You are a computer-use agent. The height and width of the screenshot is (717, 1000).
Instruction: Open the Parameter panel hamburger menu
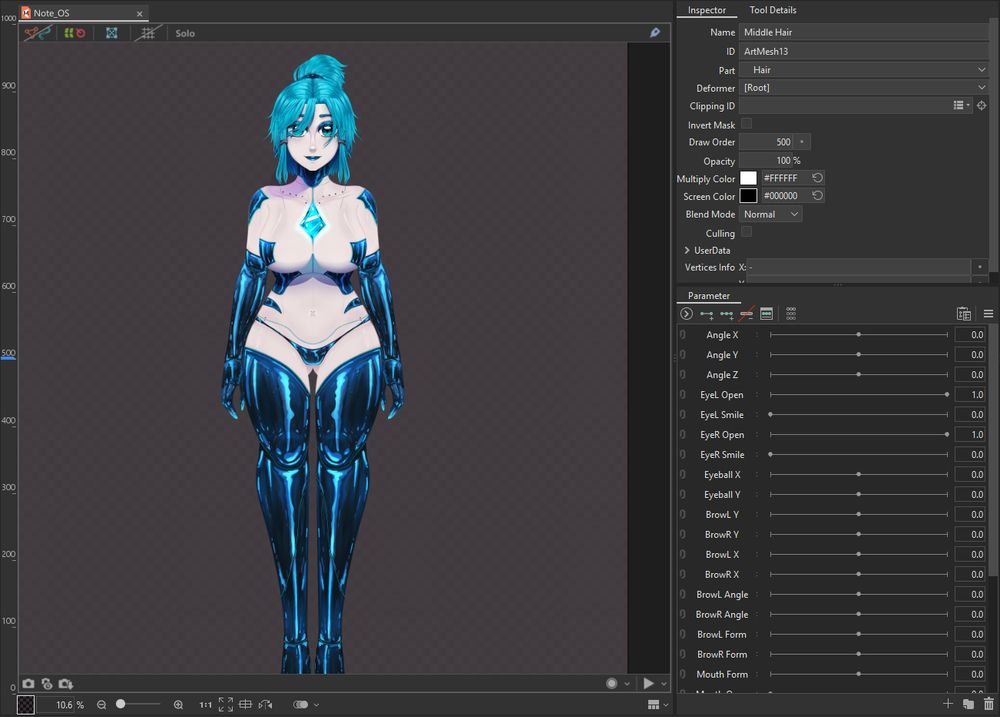tap(988, 313)
